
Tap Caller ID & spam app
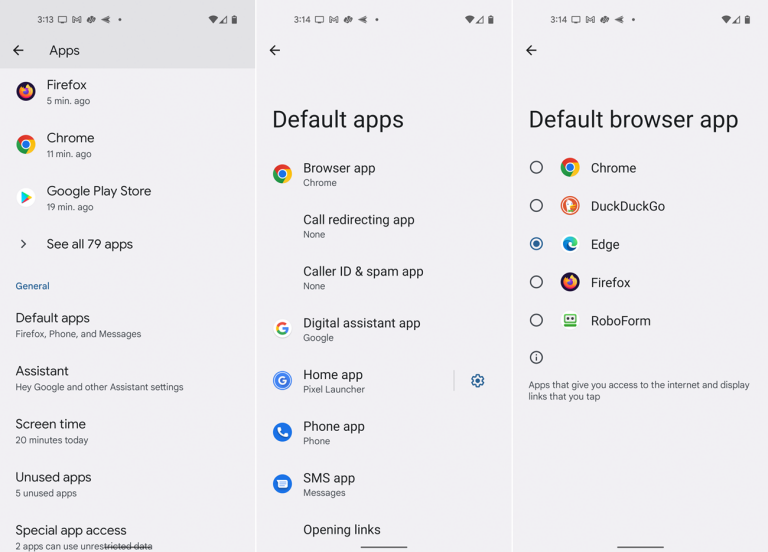point(363,277)
